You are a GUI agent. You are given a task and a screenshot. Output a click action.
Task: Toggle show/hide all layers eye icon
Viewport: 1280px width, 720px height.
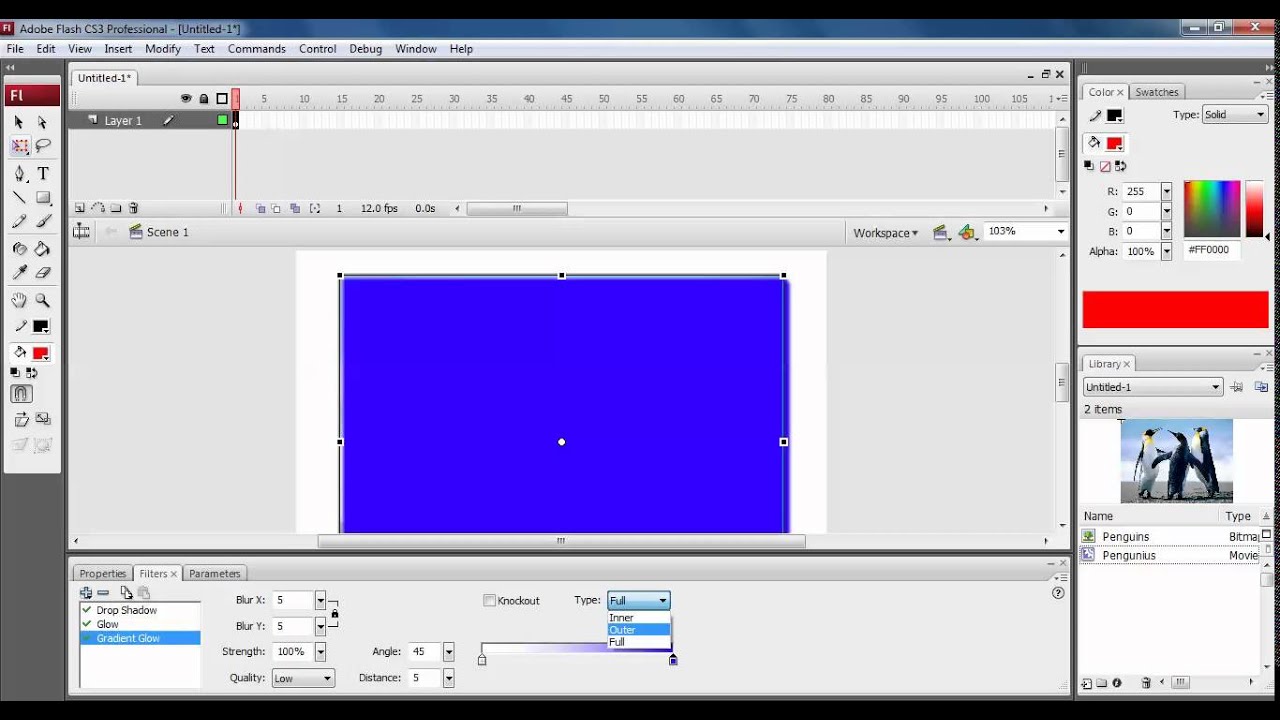pyautogui.click(x=186, y=98)
